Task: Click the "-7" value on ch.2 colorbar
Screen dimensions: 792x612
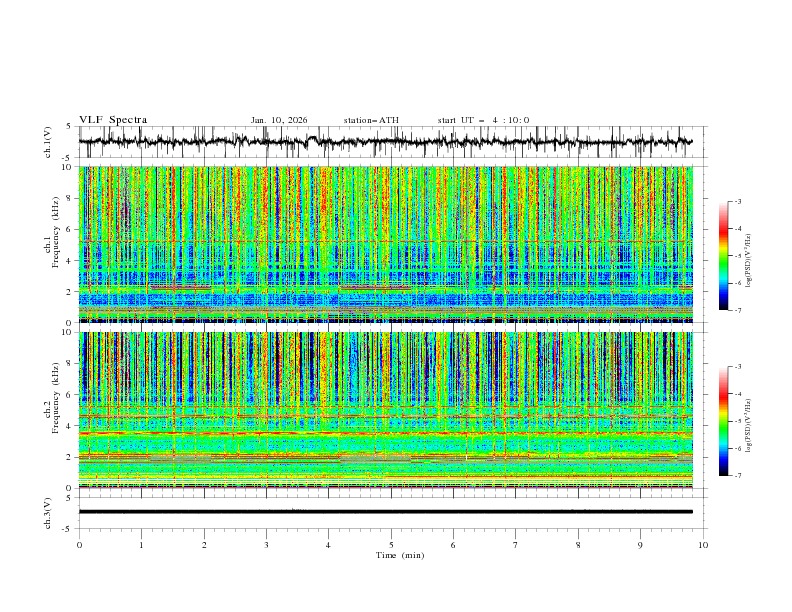Action: click(737, 475)
